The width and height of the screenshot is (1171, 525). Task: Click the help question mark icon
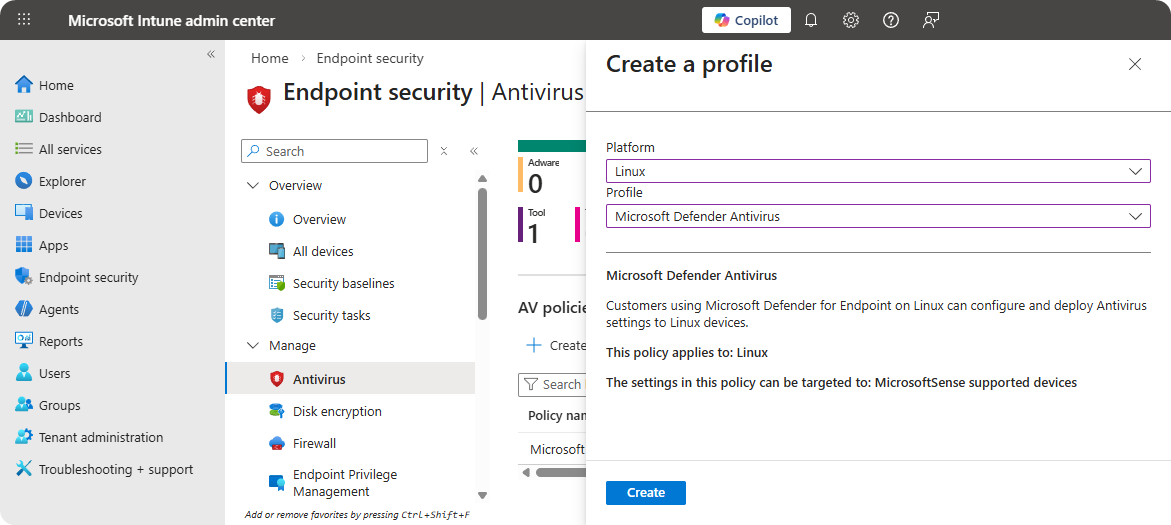coord(891,20)
